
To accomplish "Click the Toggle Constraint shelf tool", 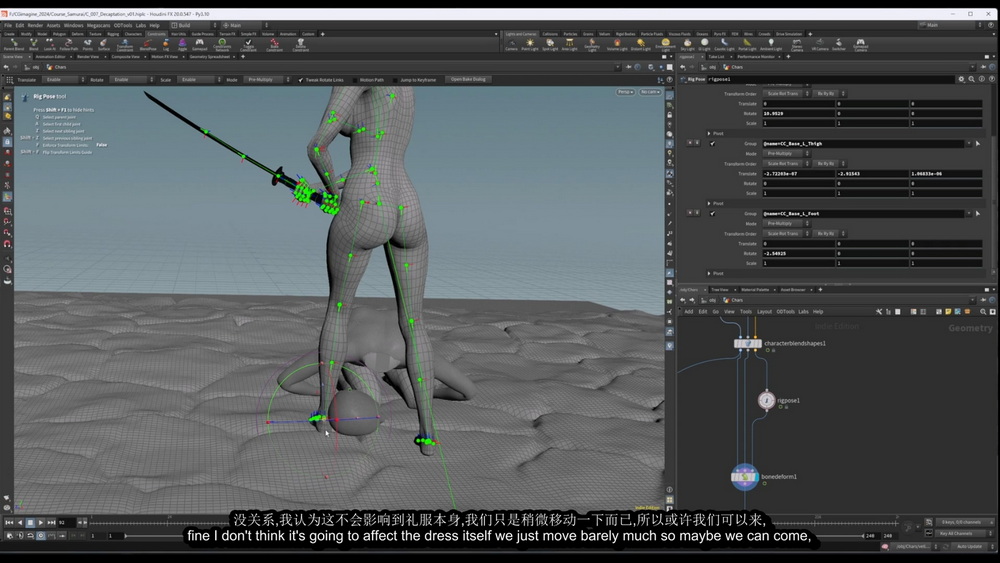I will [248, 45].
